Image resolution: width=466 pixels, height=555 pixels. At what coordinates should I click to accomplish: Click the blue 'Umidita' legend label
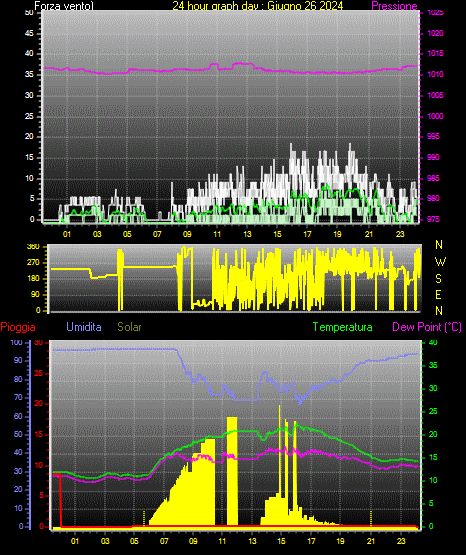[84, 326]
